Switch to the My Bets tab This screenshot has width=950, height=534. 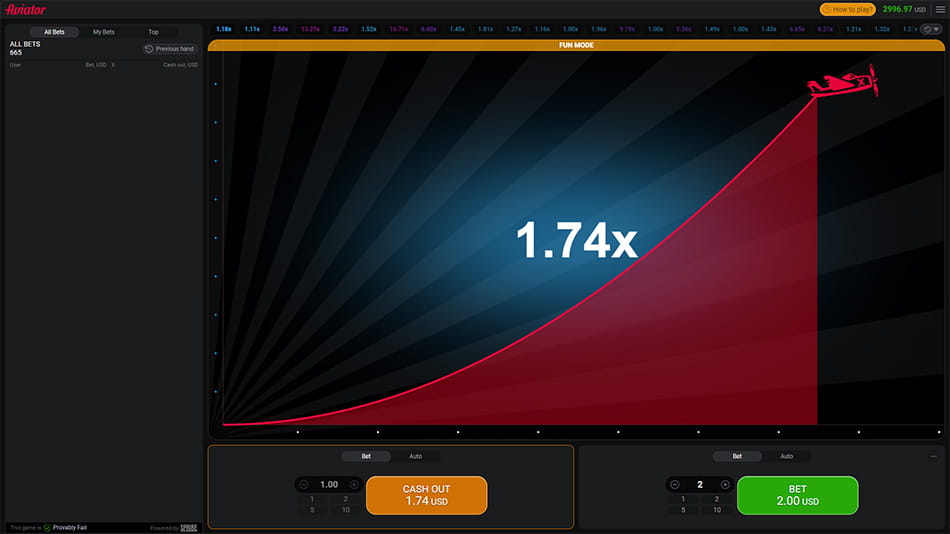tap(104, 32)
